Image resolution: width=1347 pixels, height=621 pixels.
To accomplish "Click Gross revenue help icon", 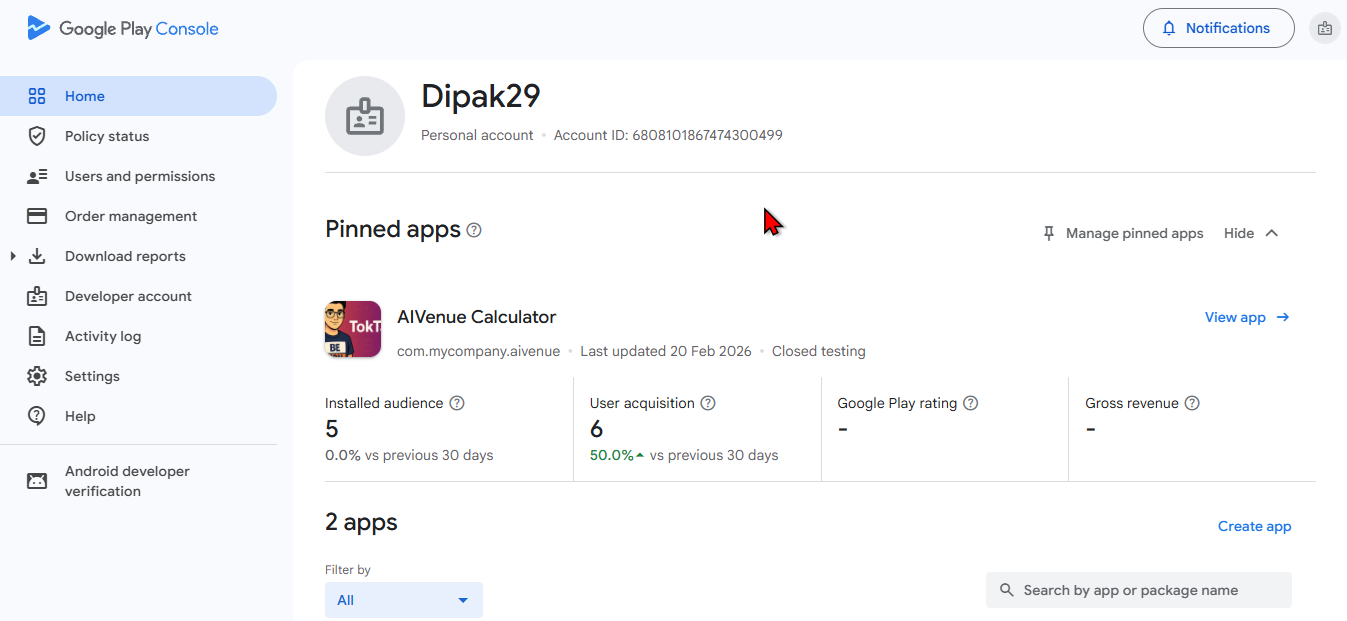I will point(1192,403).
